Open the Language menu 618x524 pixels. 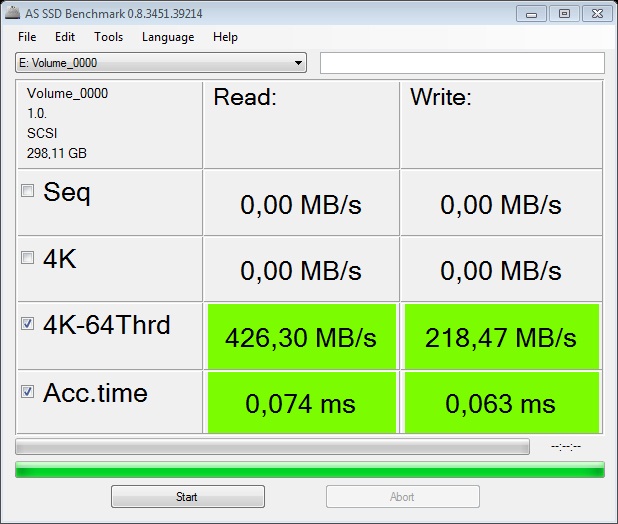pos(168,37)
